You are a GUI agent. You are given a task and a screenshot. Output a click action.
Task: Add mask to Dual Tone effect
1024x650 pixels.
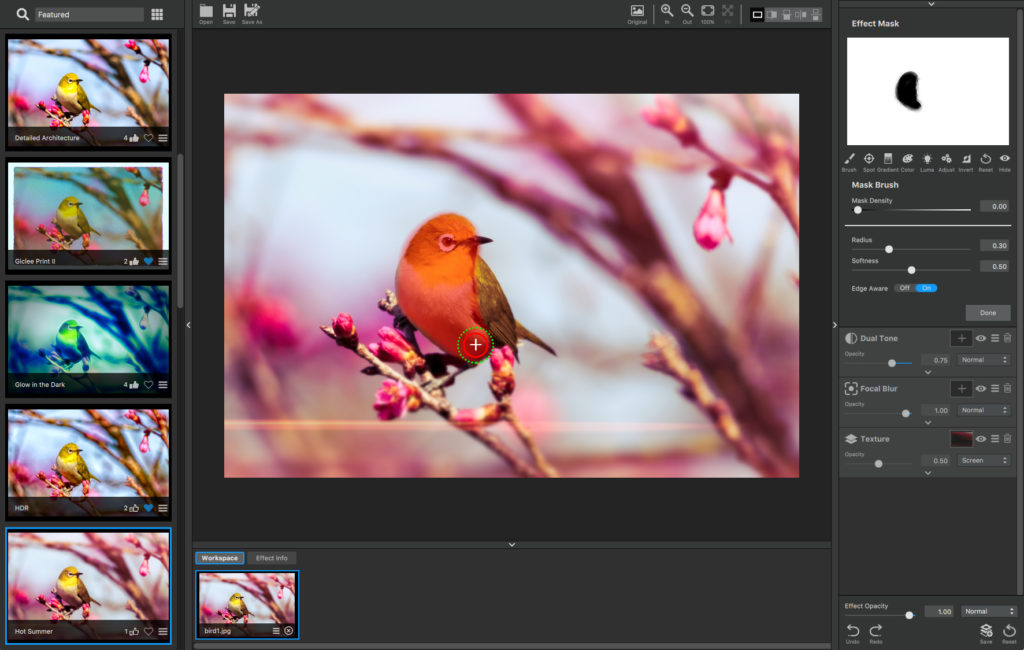tap(961, 338)
